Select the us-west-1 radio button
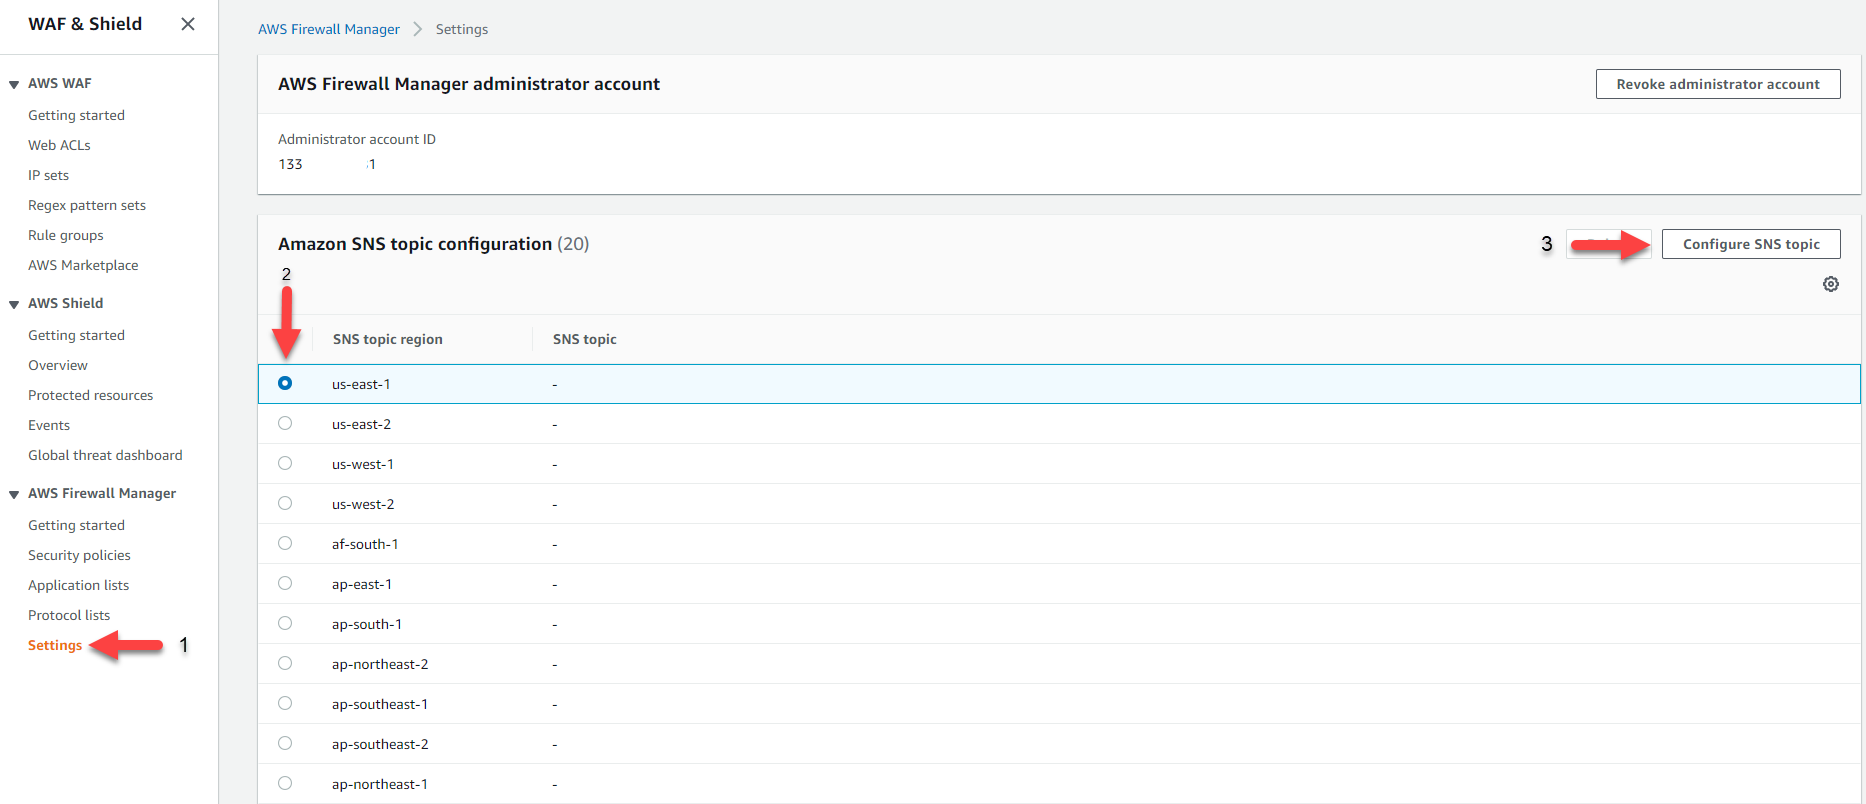 (x=285, y=463)
